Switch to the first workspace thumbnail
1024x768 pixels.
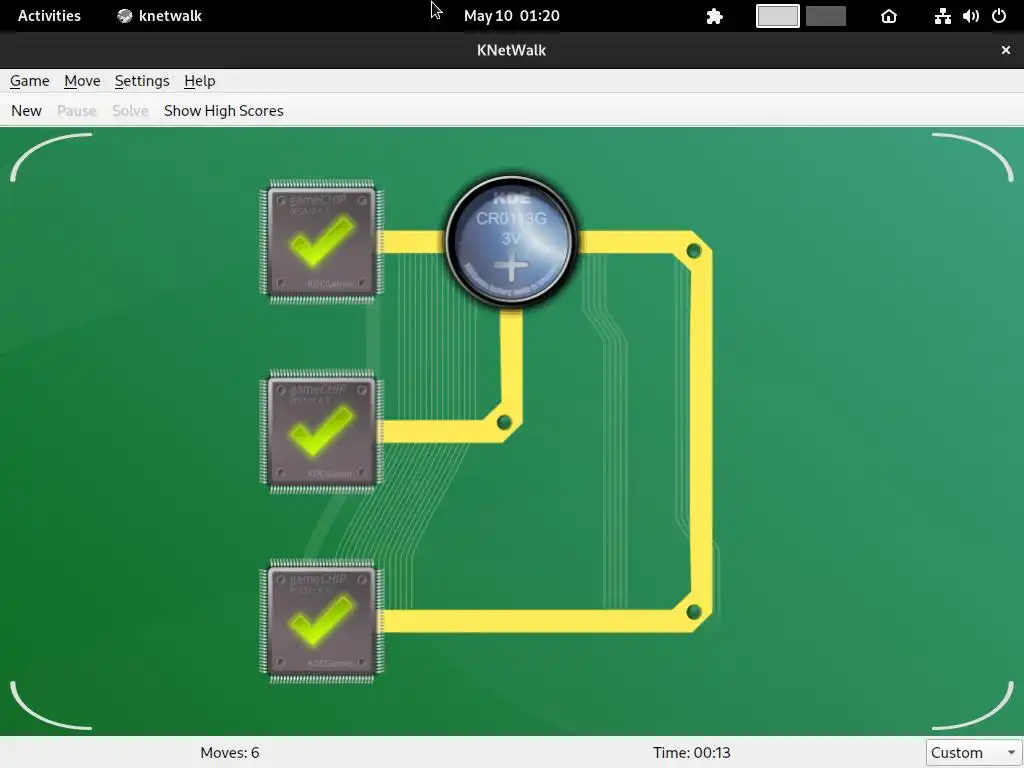point(778,16)
